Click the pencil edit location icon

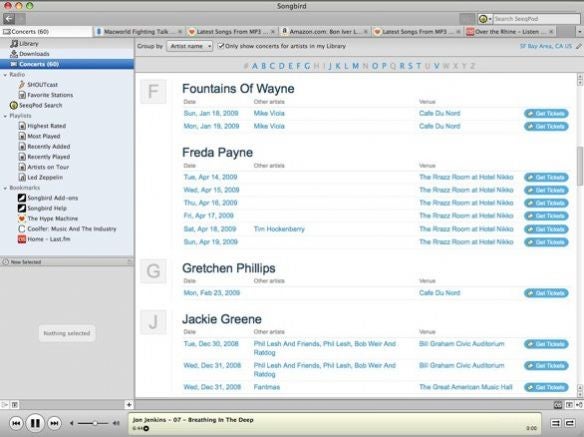pos(578,46)
